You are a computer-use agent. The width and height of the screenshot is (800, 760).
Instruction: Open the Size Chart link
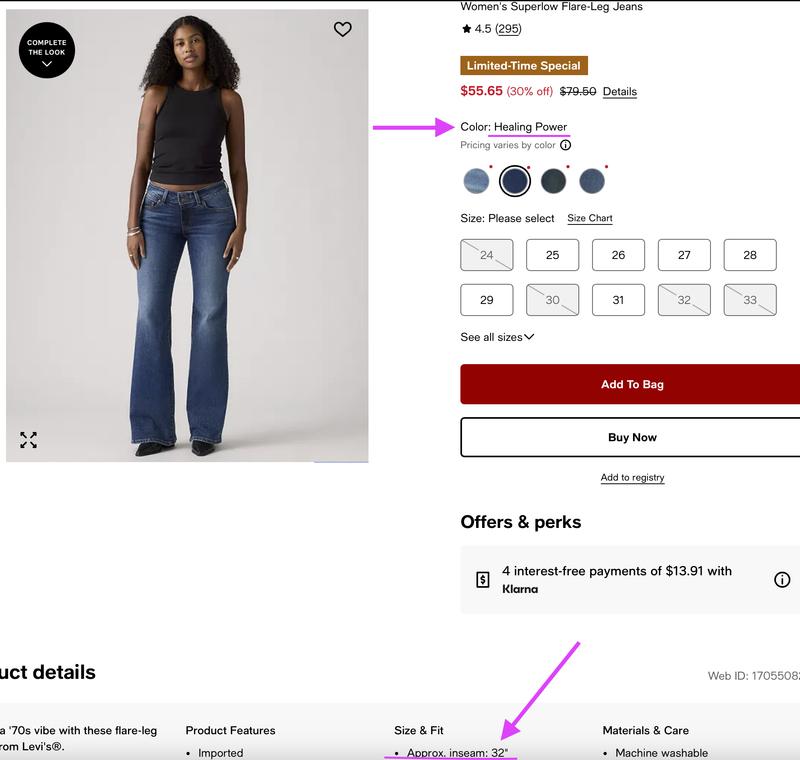tap(590, 218)
